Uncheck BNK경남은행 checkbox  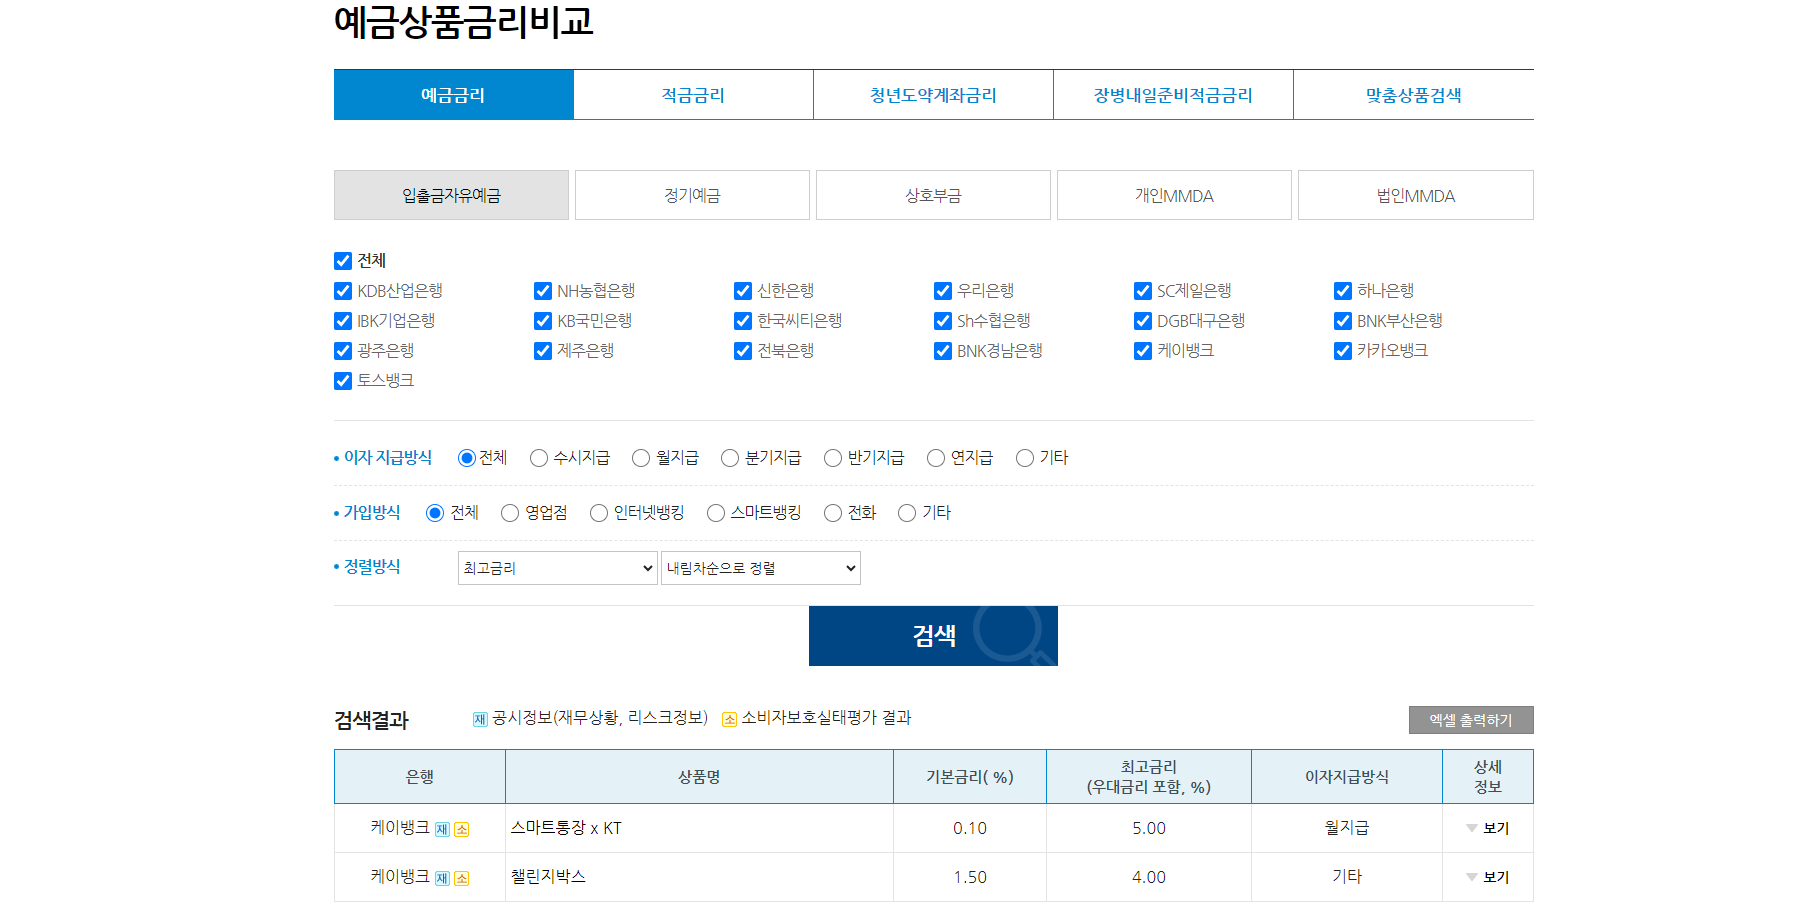943,351
